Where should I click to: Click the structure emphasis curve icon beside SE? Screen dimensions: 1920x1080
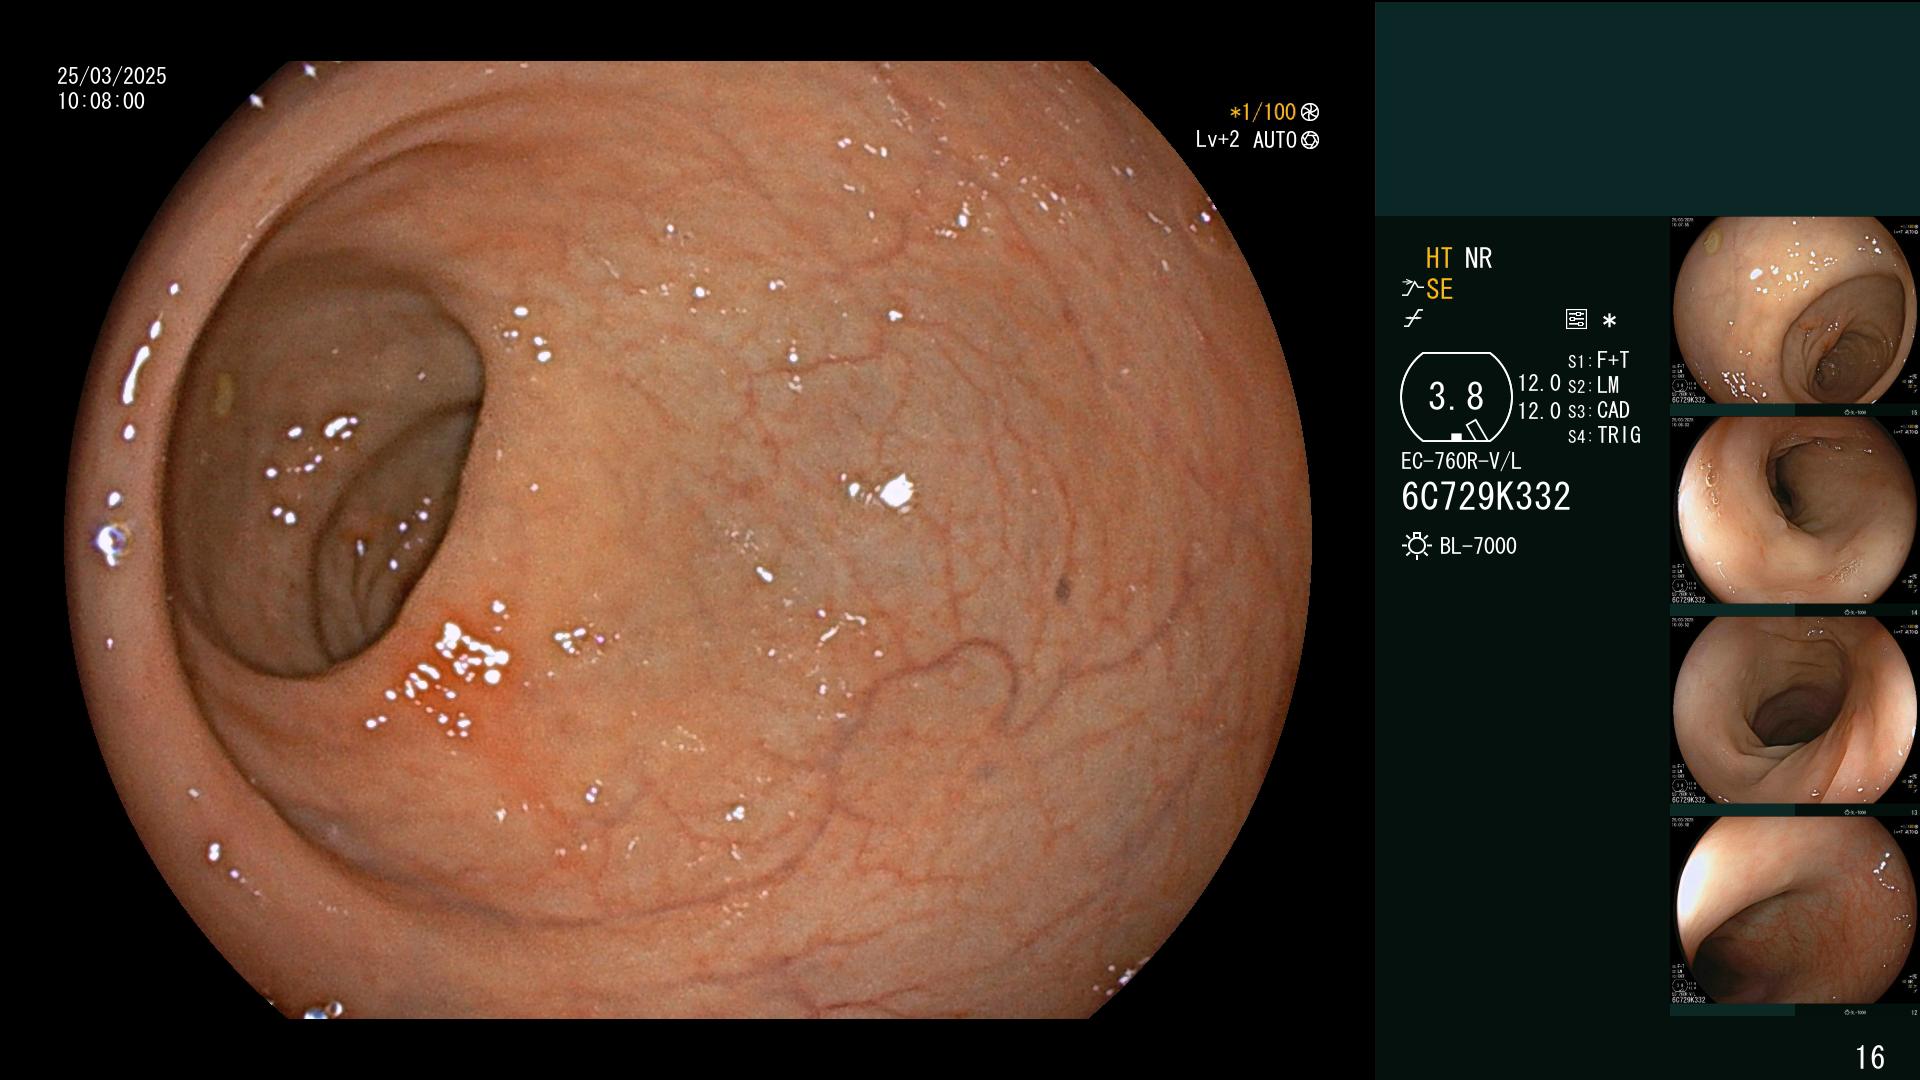coord(1412,289)
